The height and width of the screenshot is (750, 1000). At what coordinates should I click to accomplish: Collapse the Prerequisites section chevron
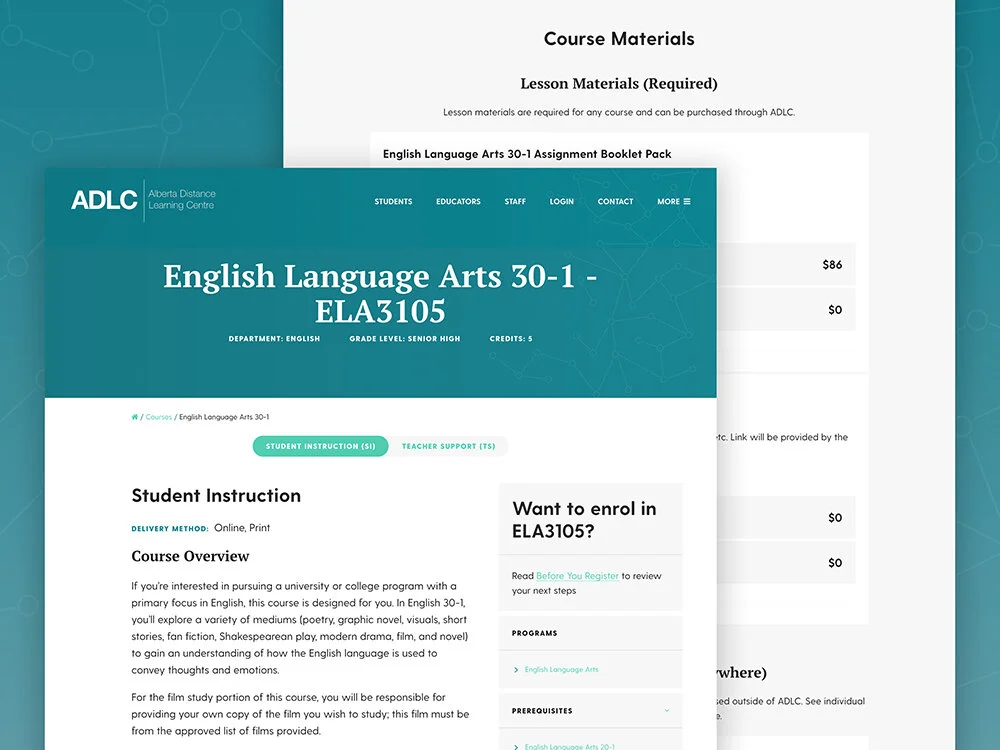click(x=667, y=710)
